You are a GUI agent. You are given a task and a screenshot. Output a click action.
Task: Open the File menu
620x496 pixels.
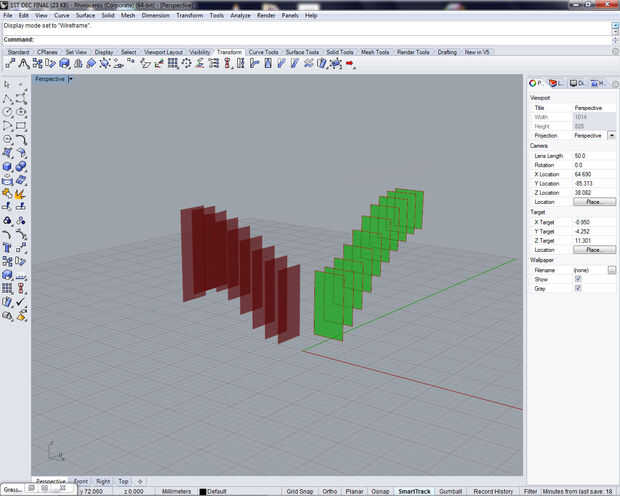click(8, 15)
